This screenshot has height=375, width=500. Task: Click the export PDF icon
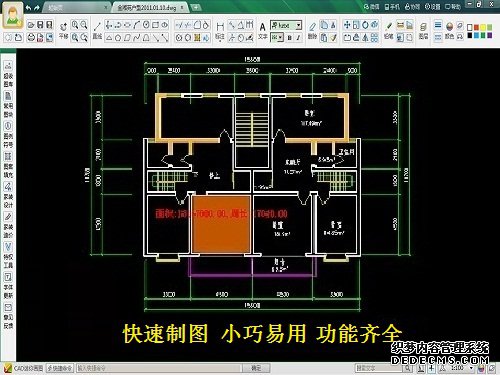coord(40,37)
